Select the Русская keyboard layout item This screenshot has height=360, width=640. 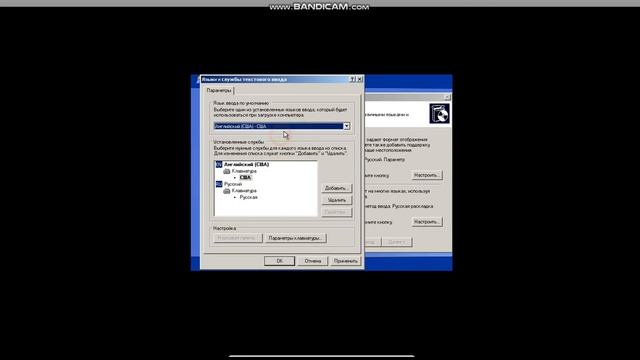(x=248, y=197)
